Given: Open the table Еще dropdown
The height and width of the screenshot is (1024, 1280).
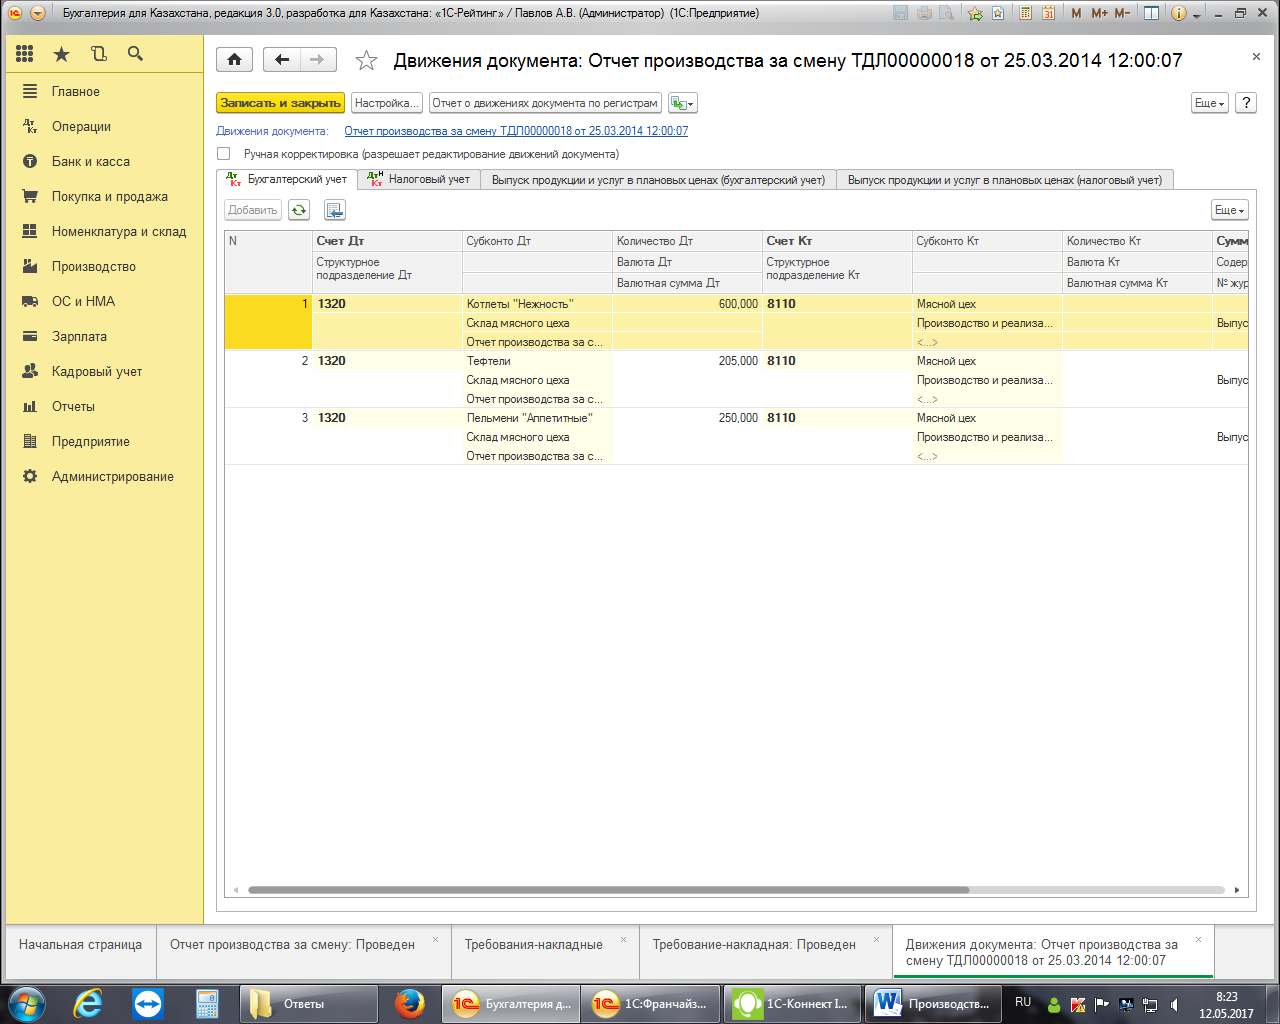Looking at the screenshot, I should tap(1229, 210).
